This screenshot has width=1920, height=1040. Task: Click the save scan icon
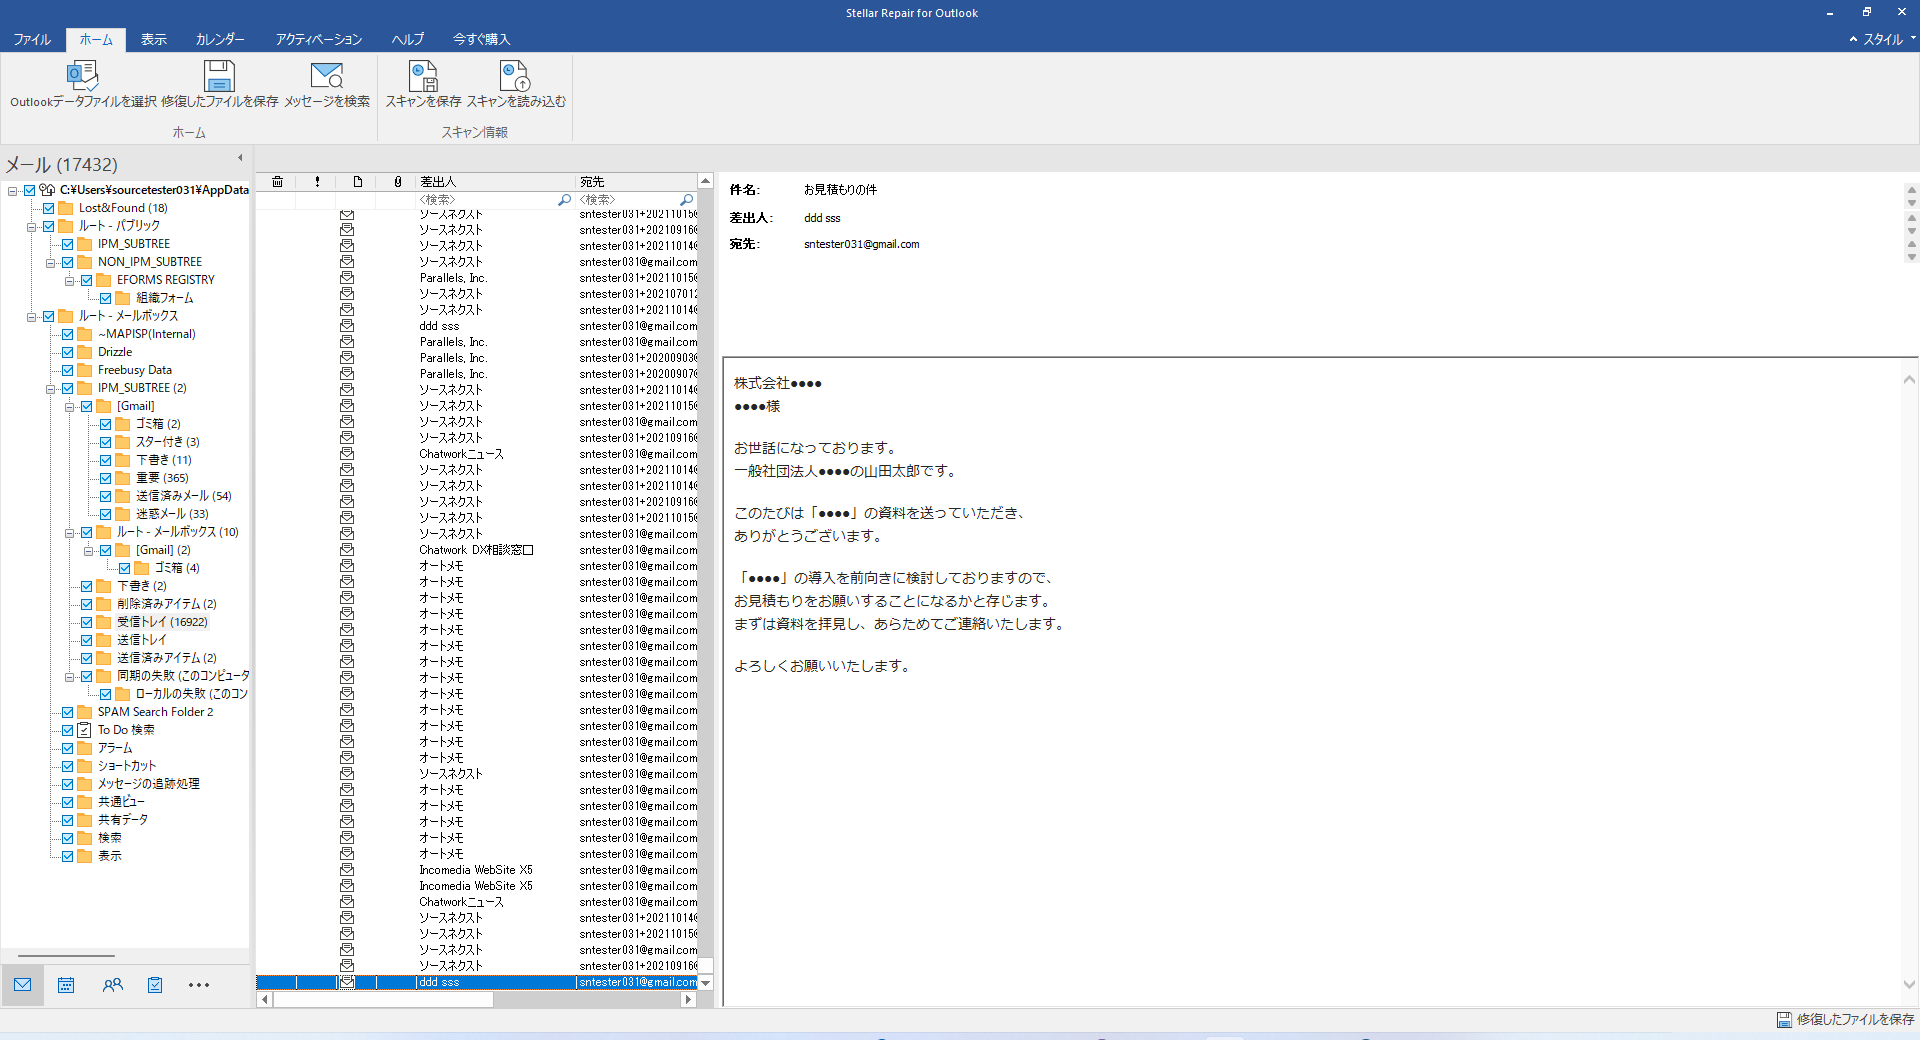(x=423, y=76)
